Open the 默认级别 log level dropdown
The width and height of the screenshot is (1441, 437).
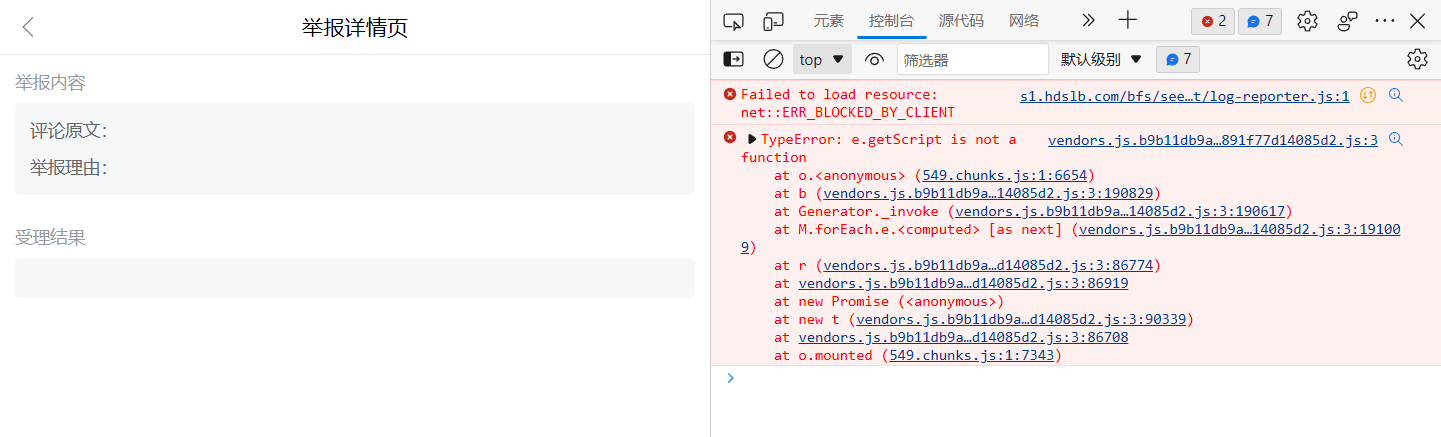point(1101,59)
